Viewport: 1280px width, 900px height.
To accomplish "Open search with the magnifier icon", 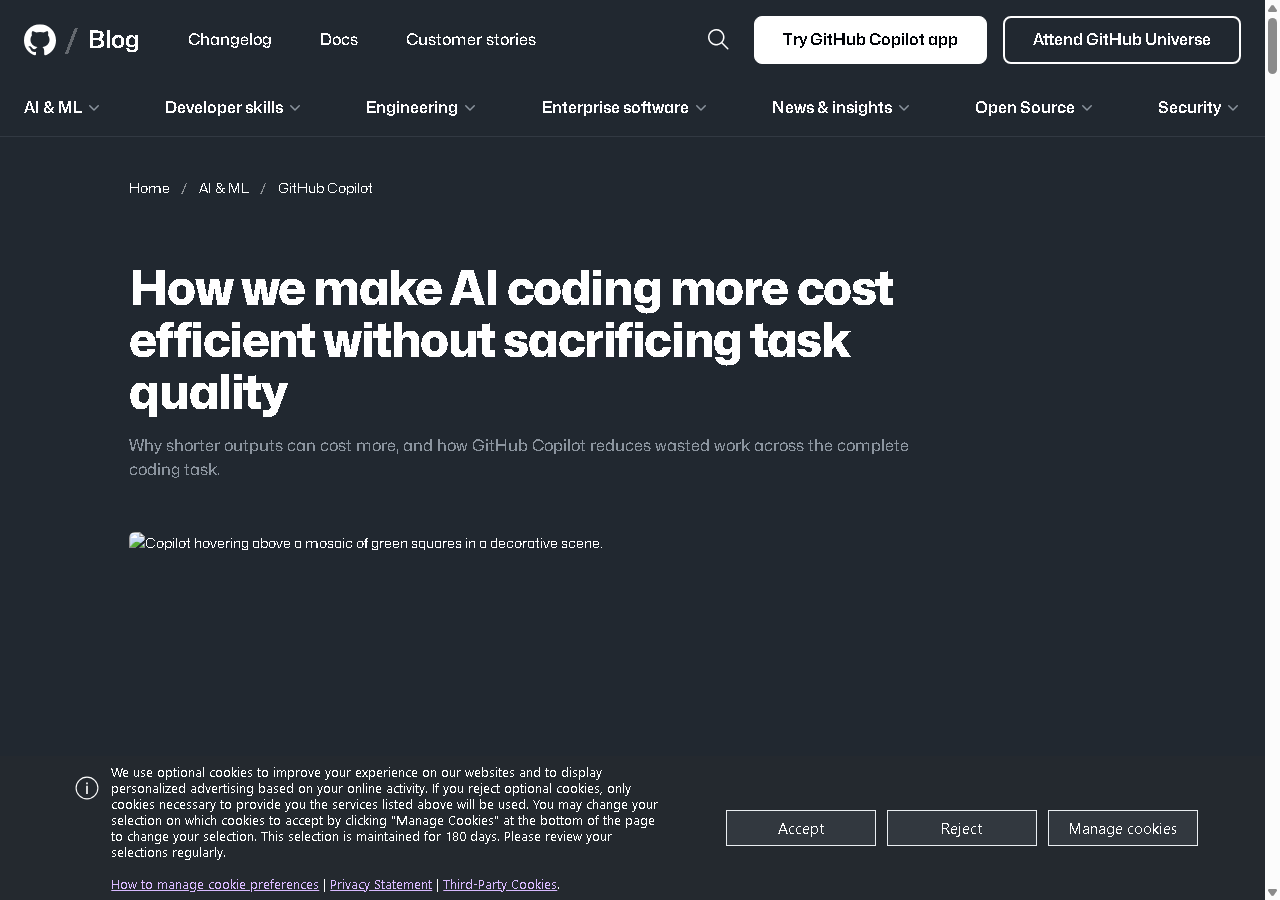I will [718, 39].
